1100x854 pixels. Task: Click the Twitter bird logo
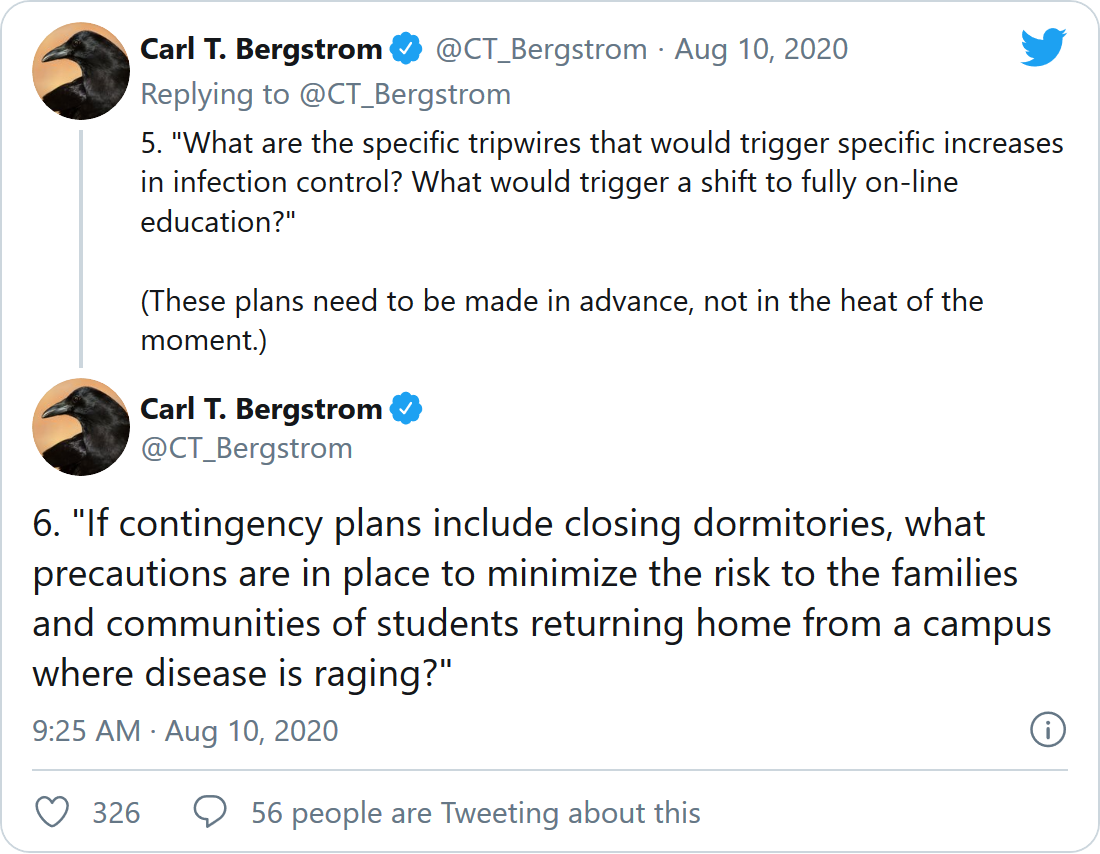(x=1043, y=48)
